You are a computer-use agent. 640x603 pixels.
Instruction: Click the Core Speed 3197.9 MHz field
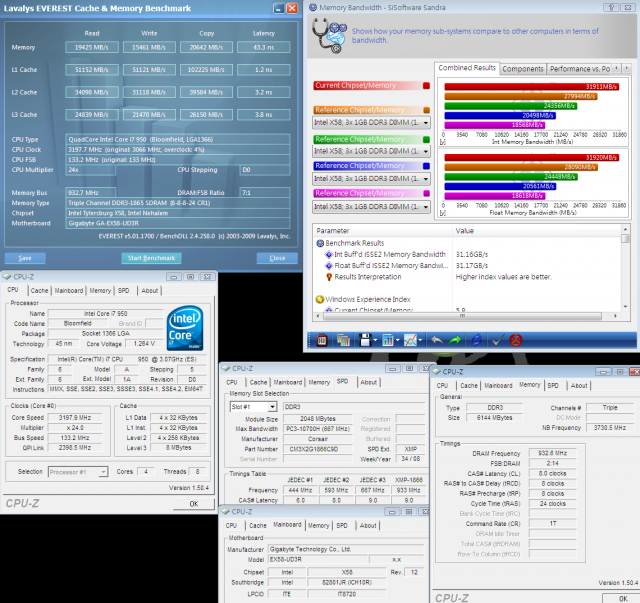click(x=75, y=418)
